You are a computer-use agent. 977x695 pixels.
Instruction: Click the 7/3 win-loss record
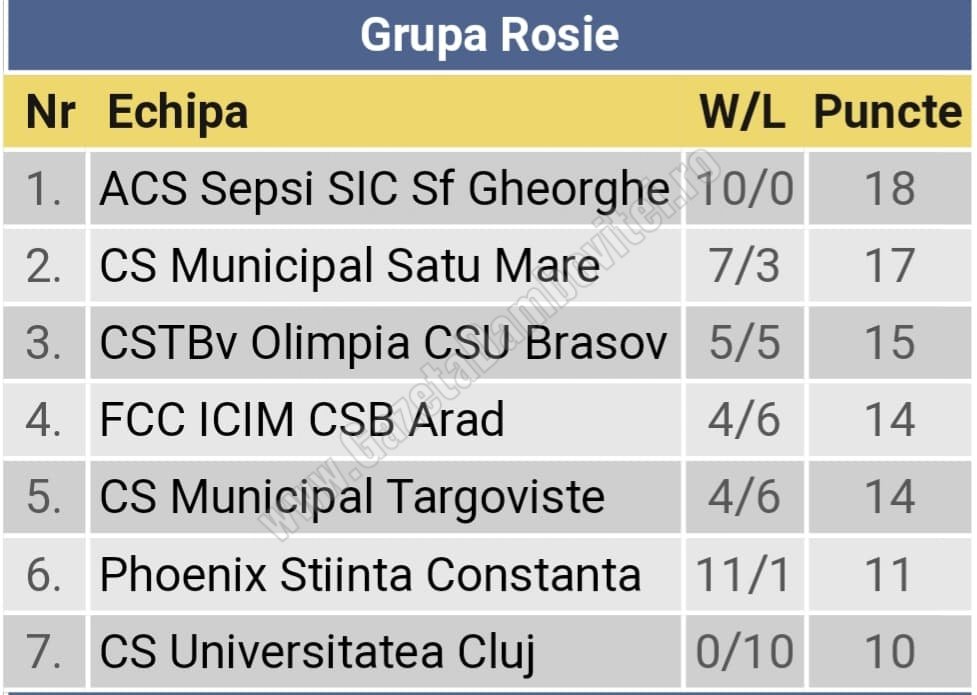tap(745, 266)
